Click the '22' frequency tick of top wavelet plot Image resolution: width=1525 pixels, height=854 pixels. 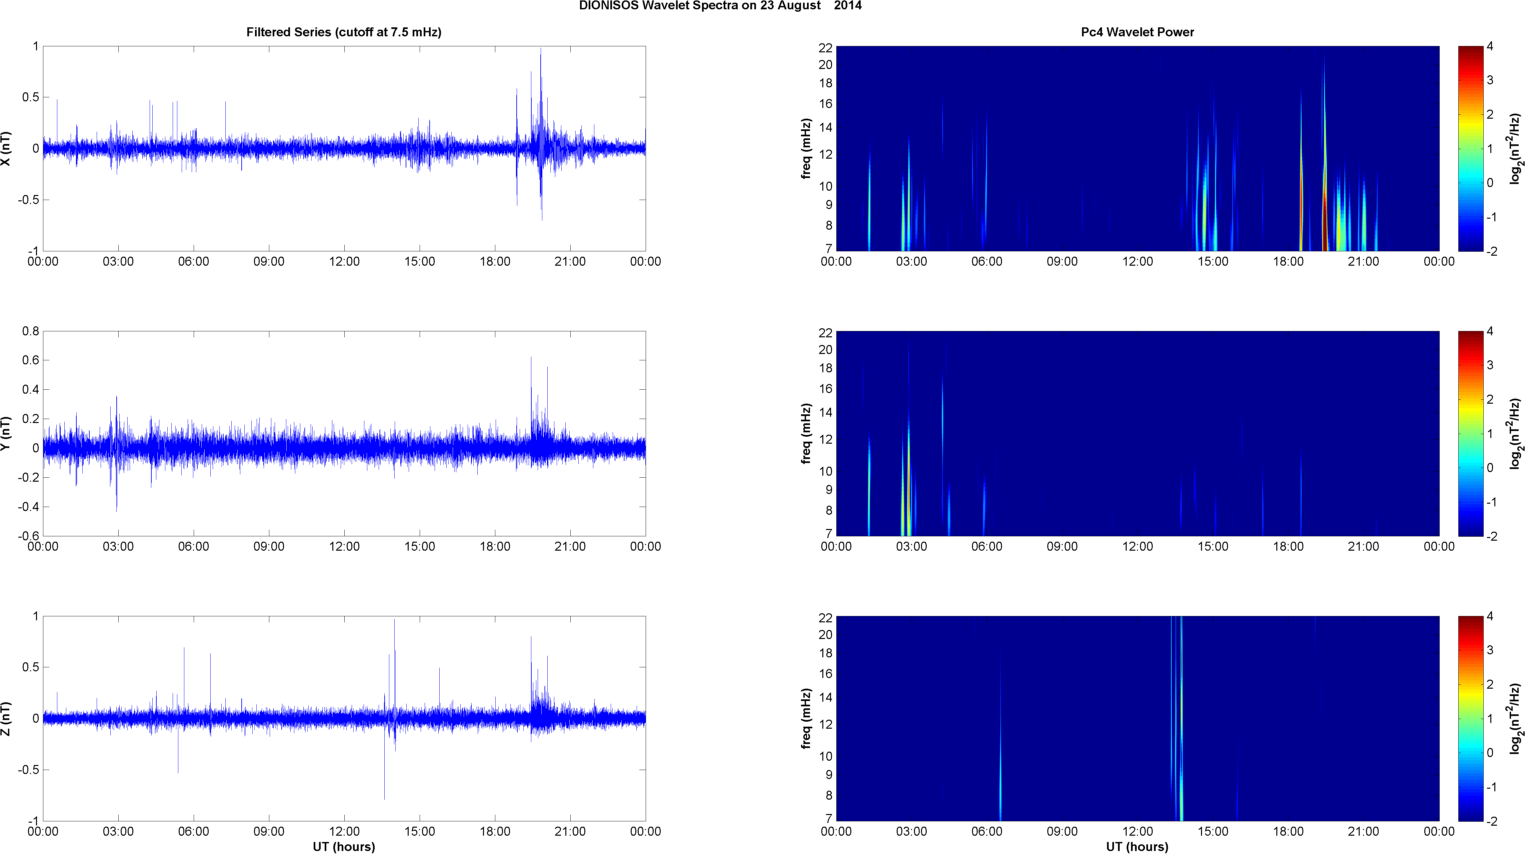[825, 48]
